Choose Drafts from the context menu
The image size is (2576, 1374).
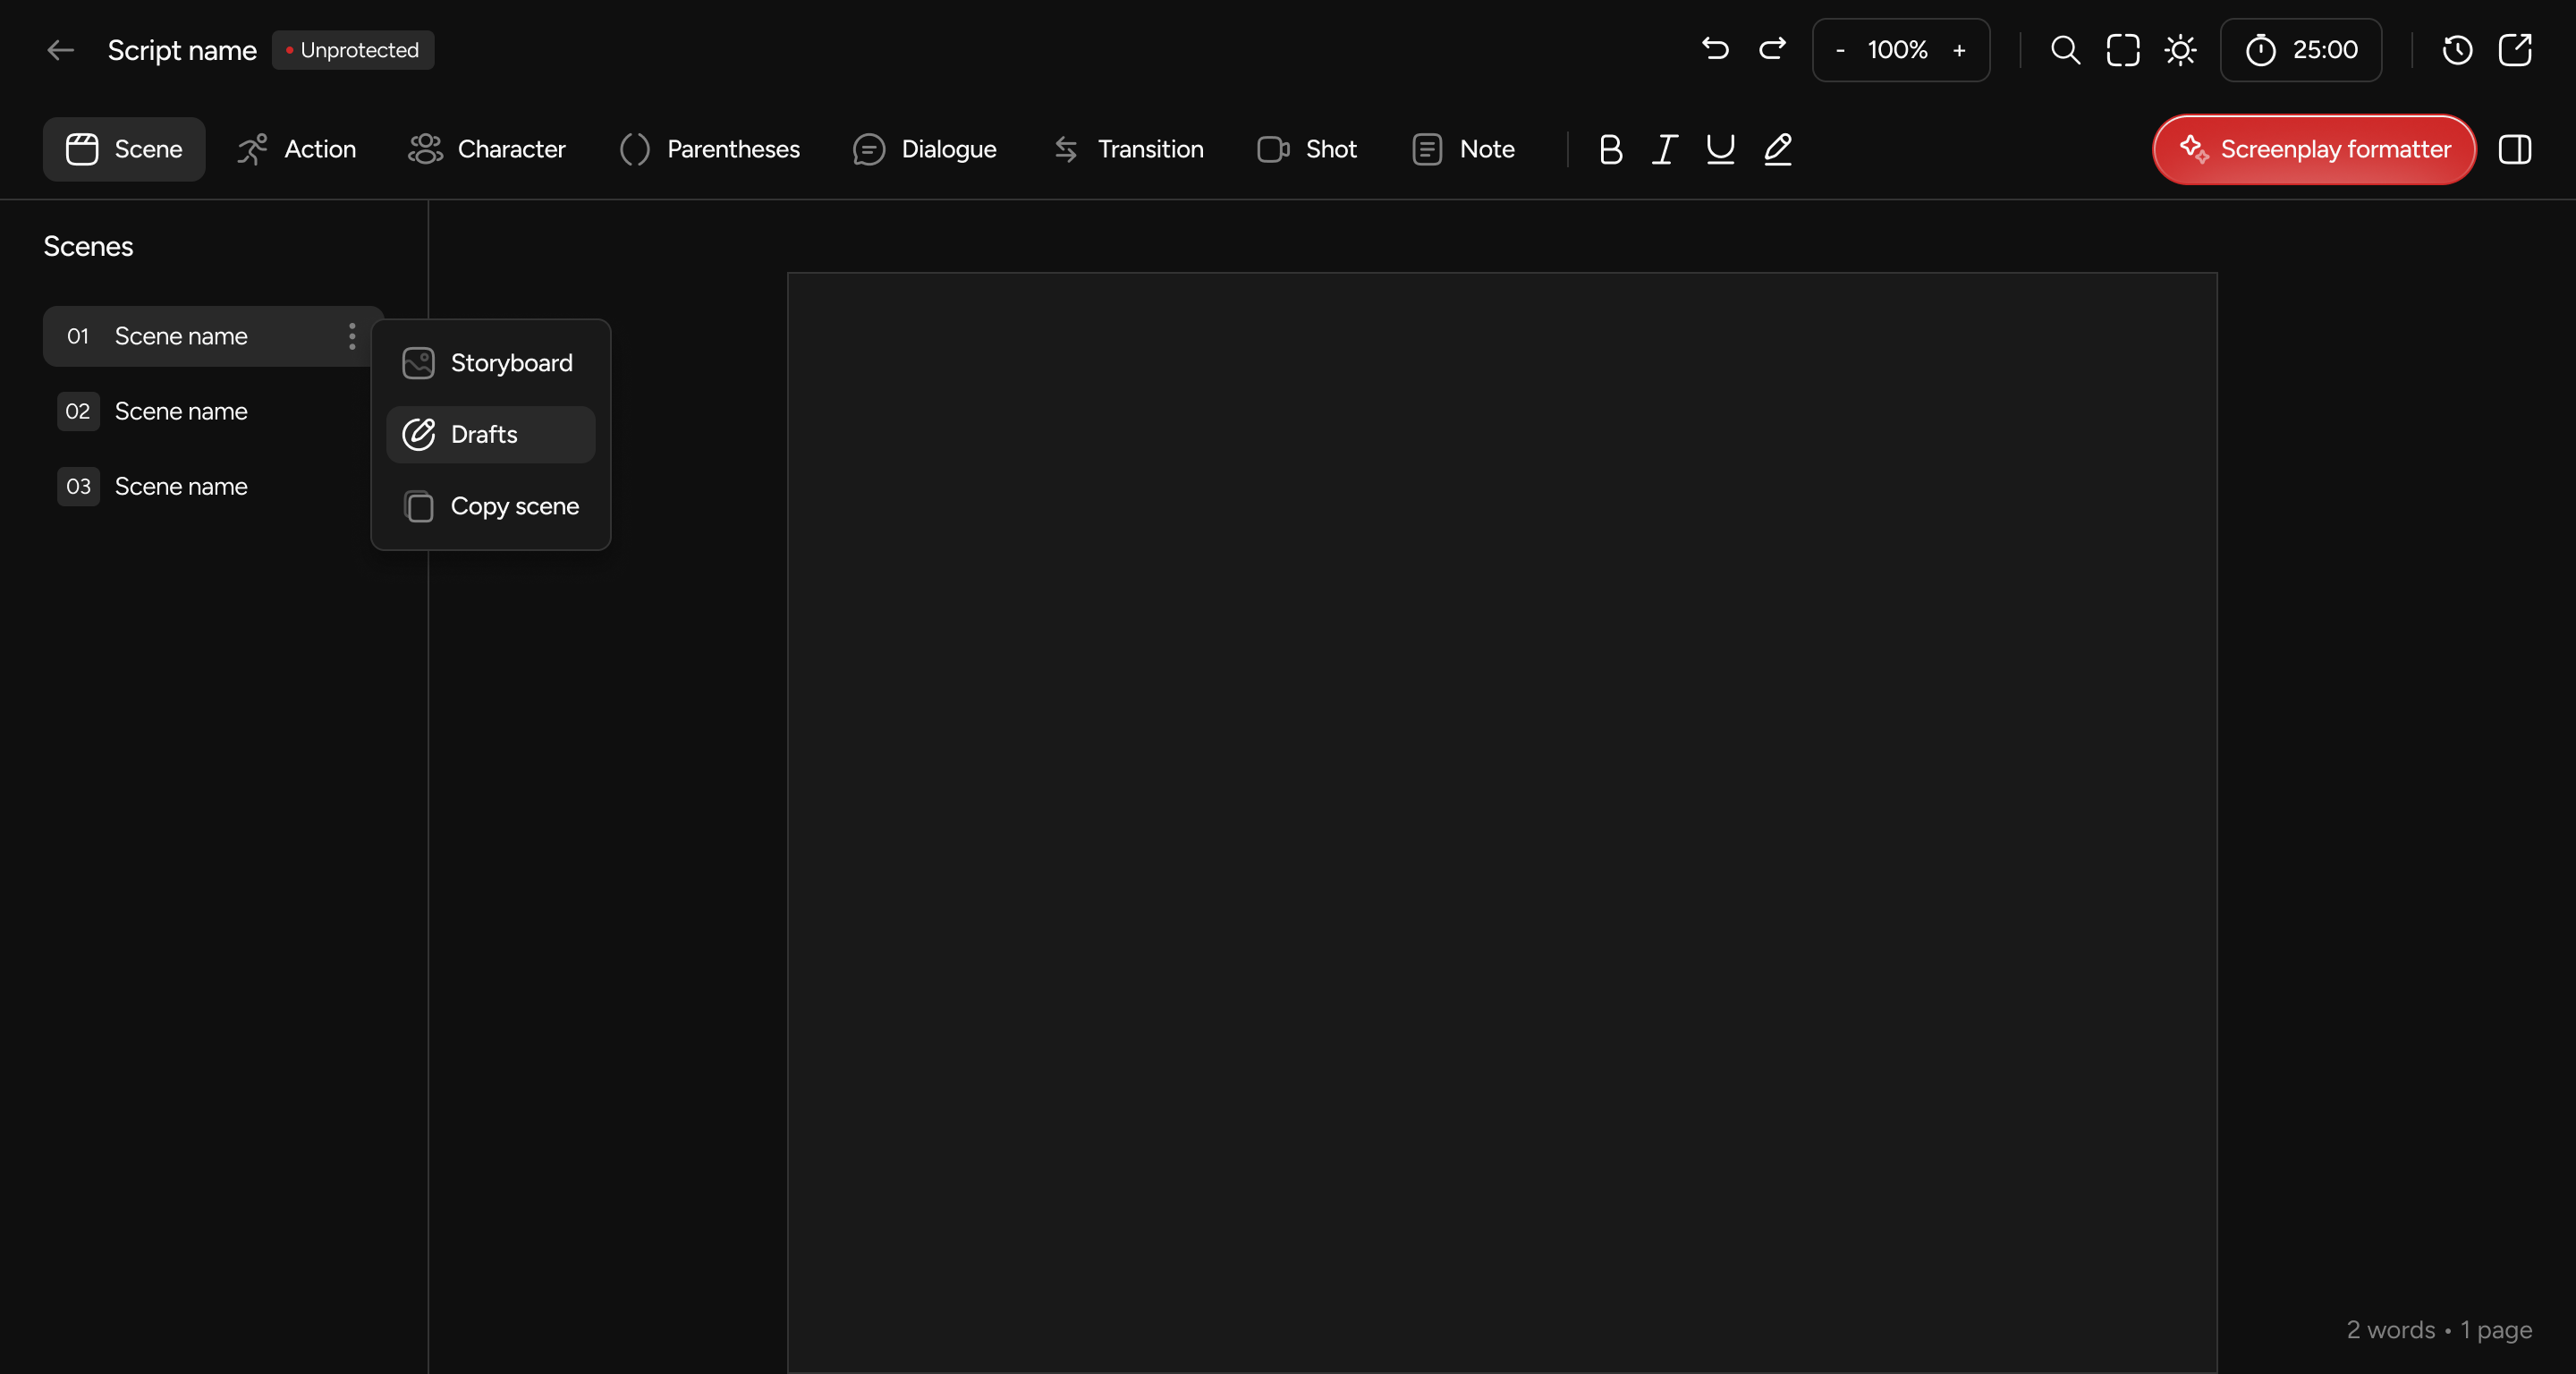tap(490, 434)
